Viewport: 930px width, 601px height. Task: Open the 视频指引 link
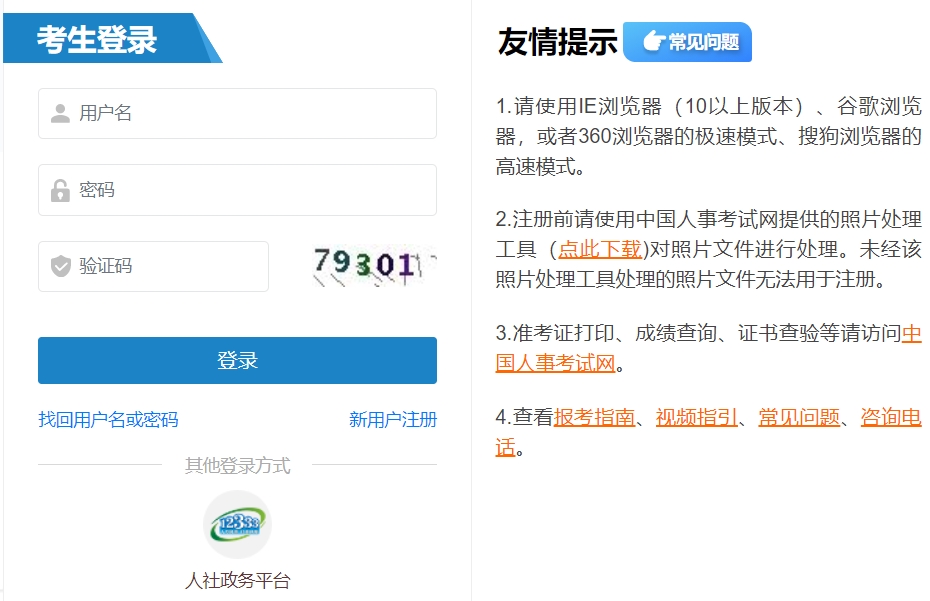(x=696, y=417)
